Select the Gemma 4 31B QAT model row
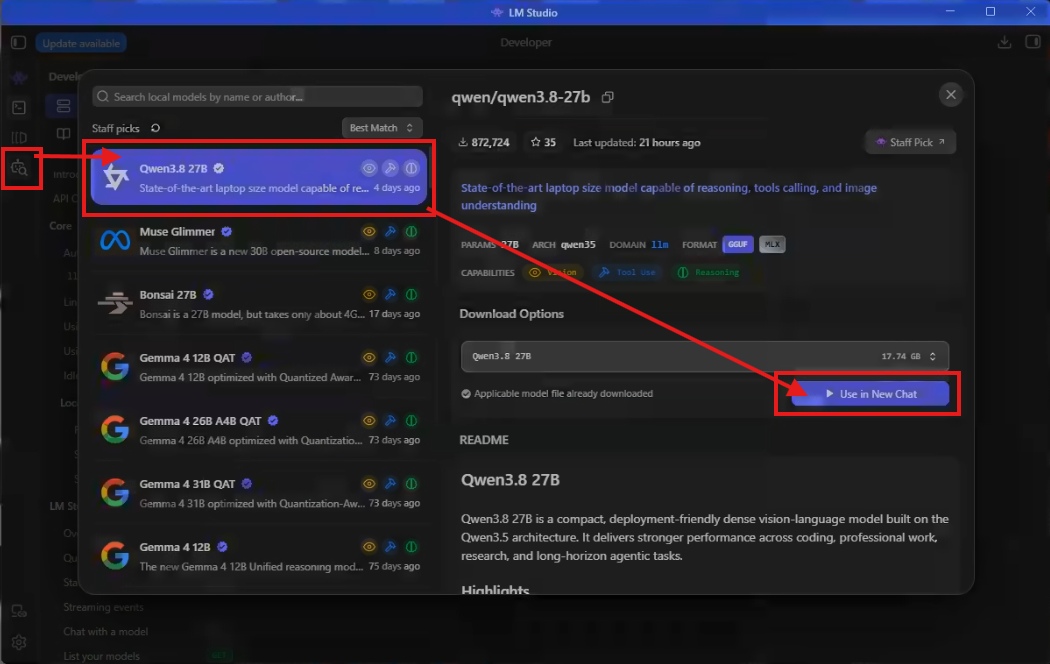This screenshot has height=664, width=1050. [258, 493]
